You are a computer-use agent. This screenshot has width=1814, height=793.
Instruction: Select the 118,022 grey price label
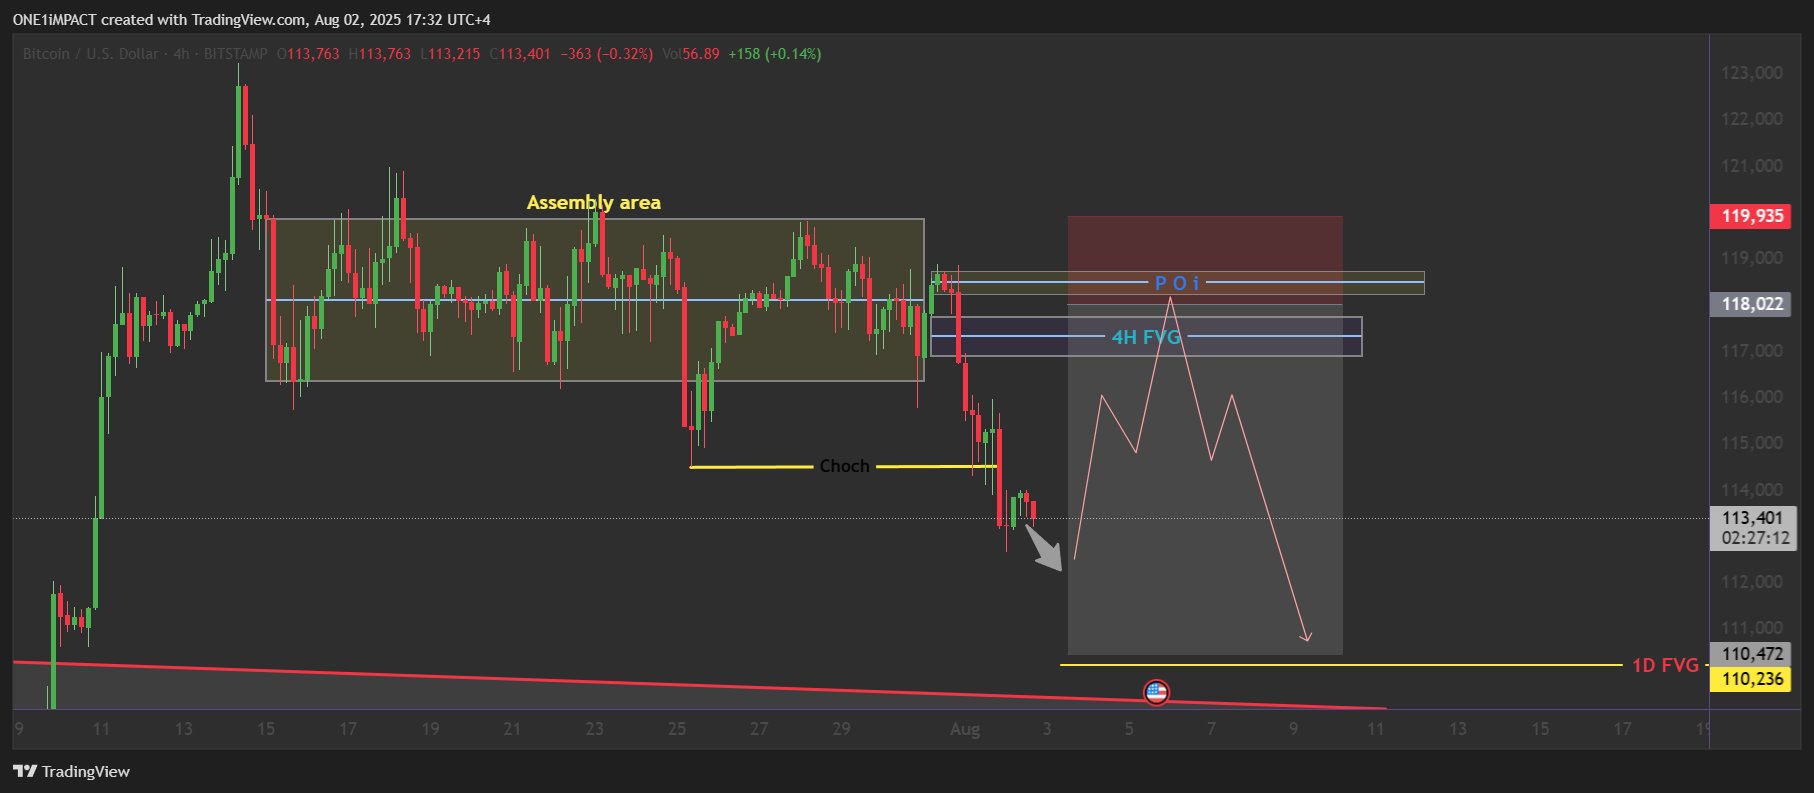(1752, 304)
